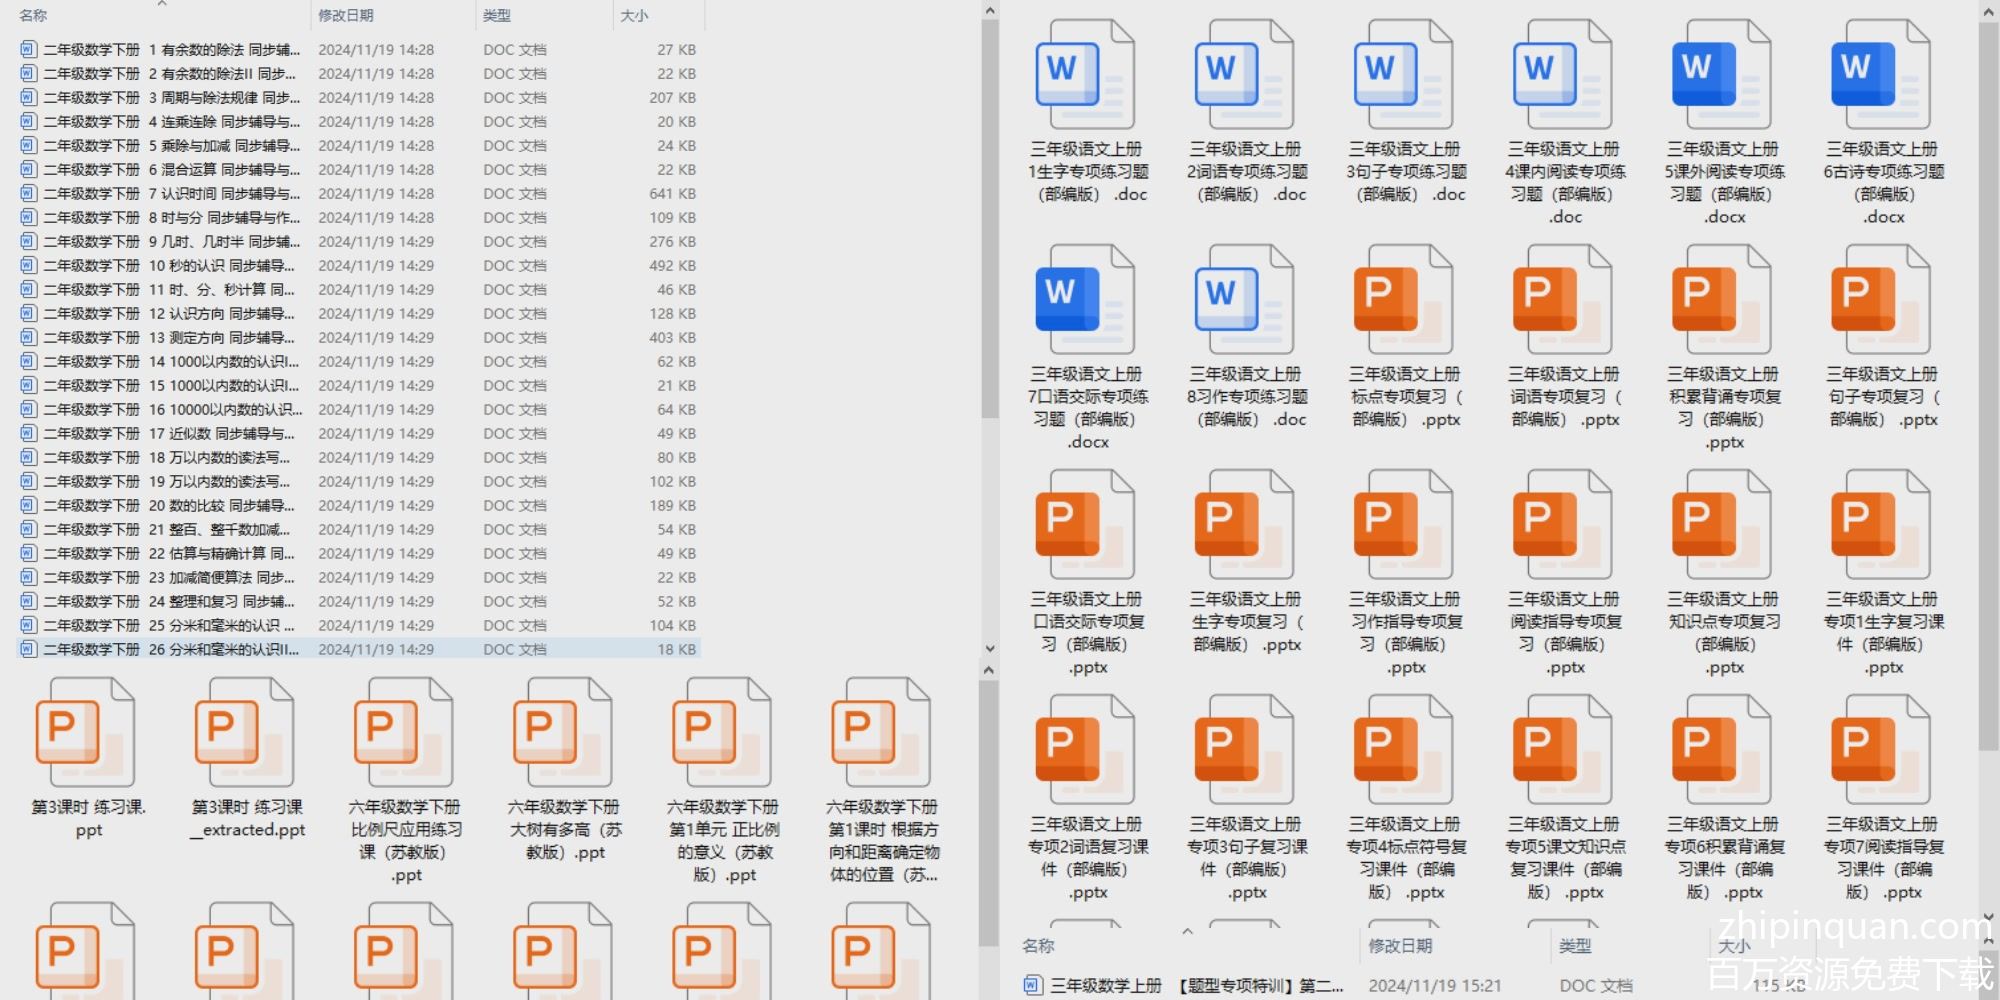The height and width of the screenshot is (1000, 2000).
Task: Click the sort arrow above the 二年级数学 file list's 名称 column
Action: click(x=162, y=5)
